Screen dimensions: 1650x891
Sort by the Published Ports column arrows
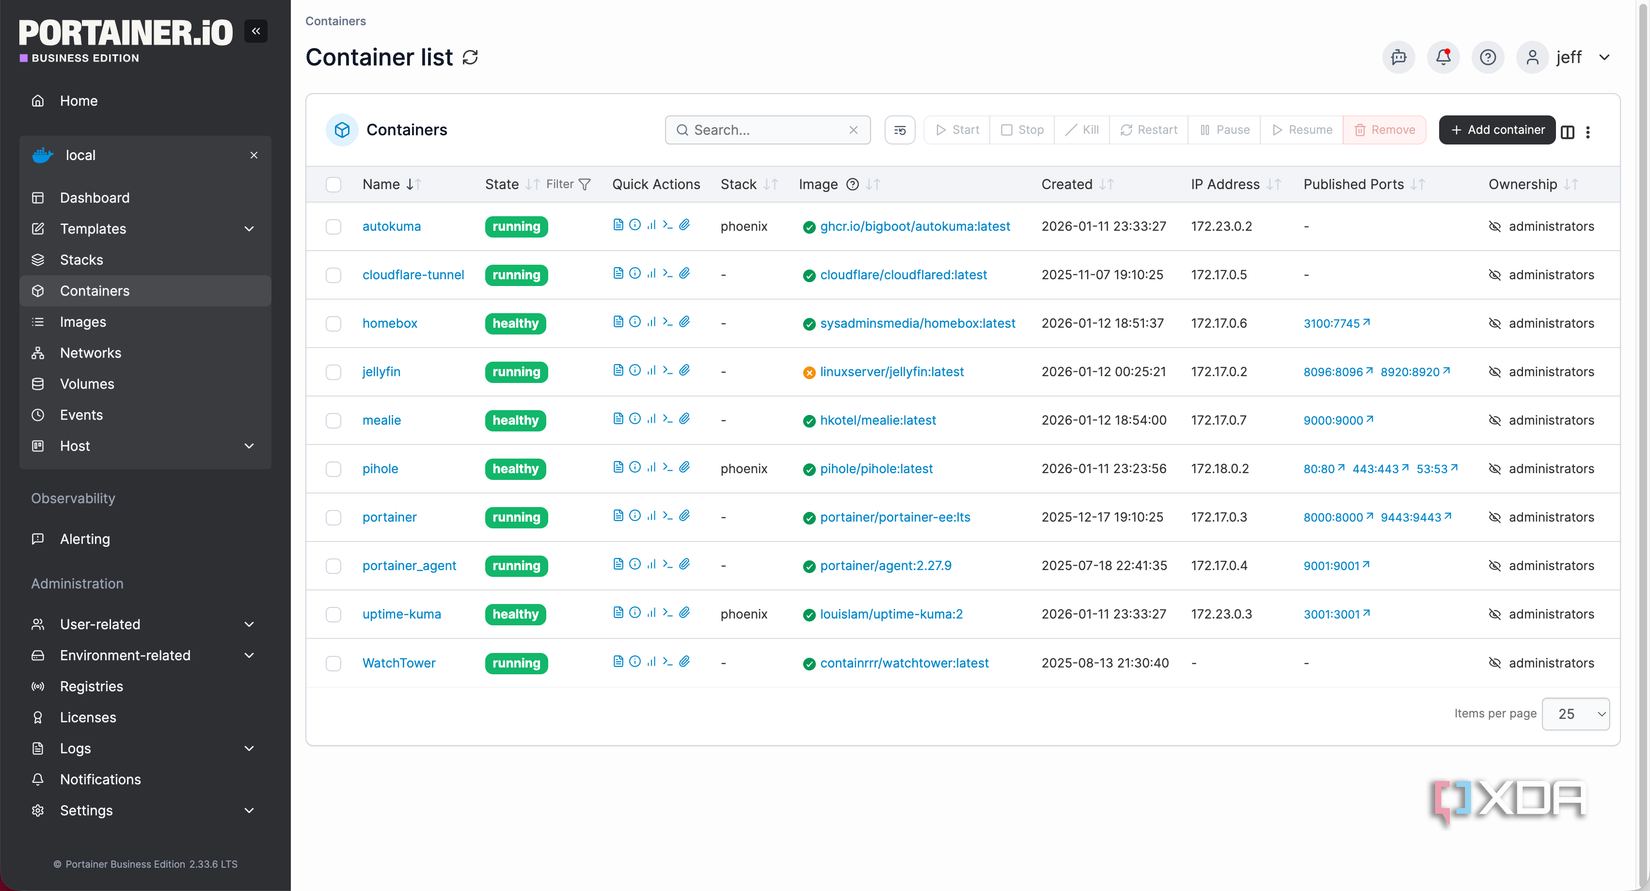pos(1418,184)
